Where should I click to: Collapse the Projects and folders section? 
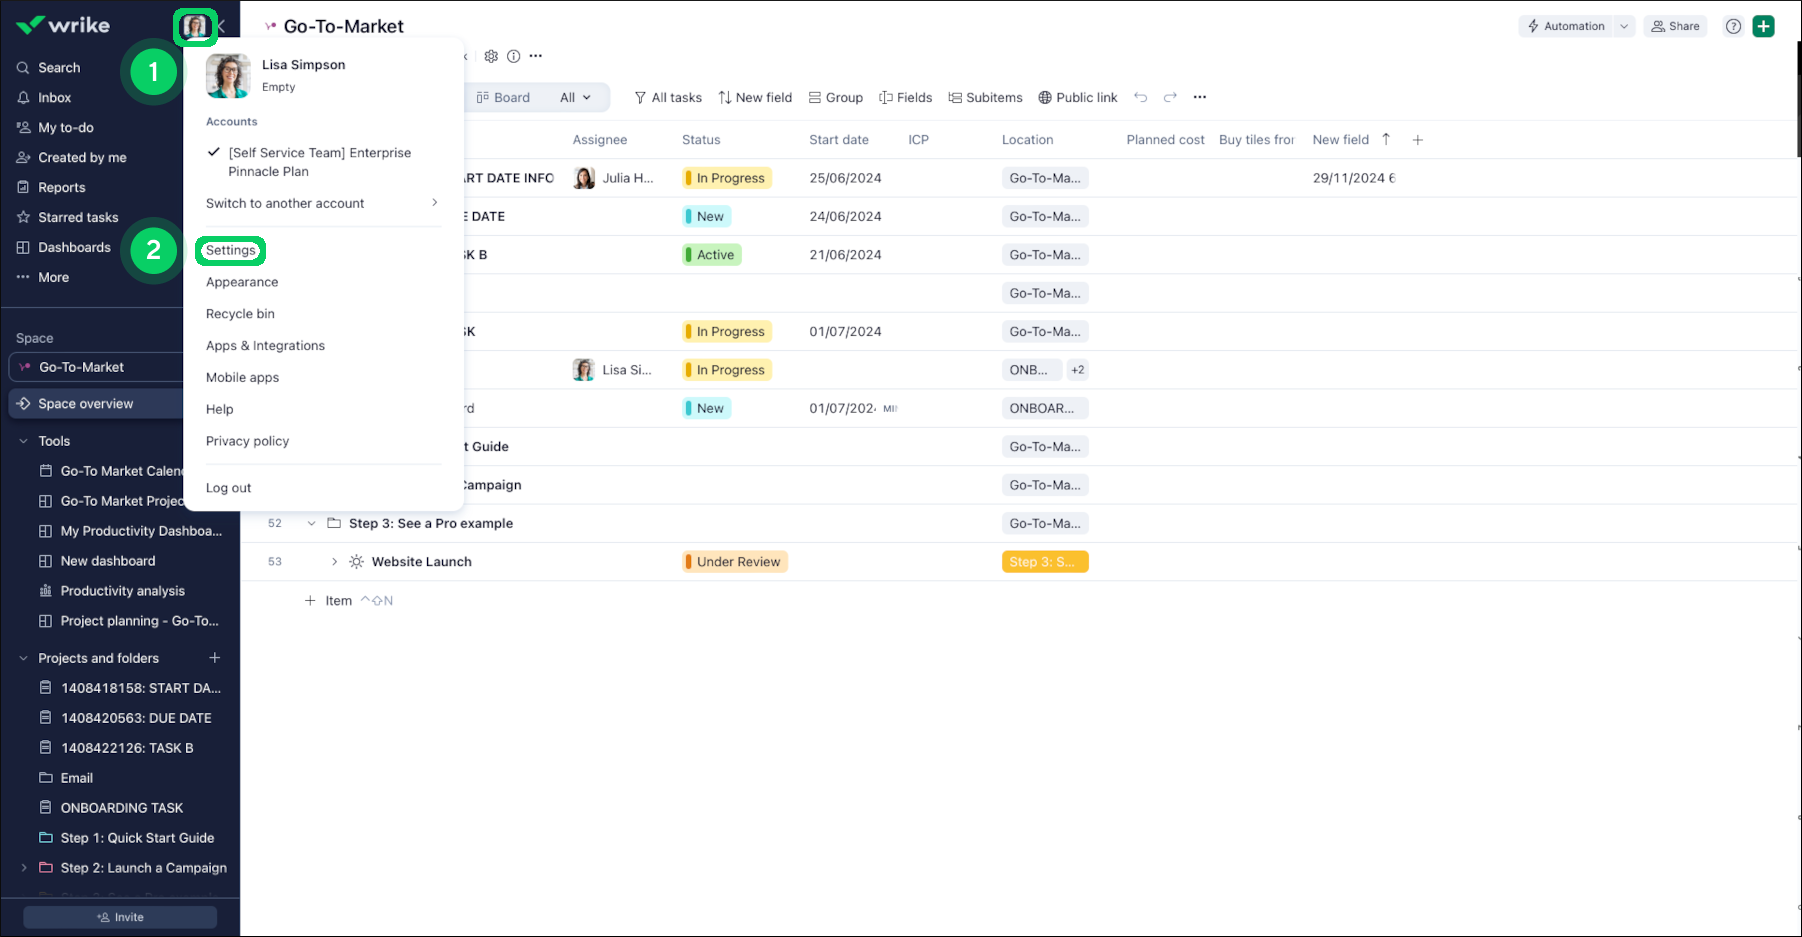click(x=24, y=659)
